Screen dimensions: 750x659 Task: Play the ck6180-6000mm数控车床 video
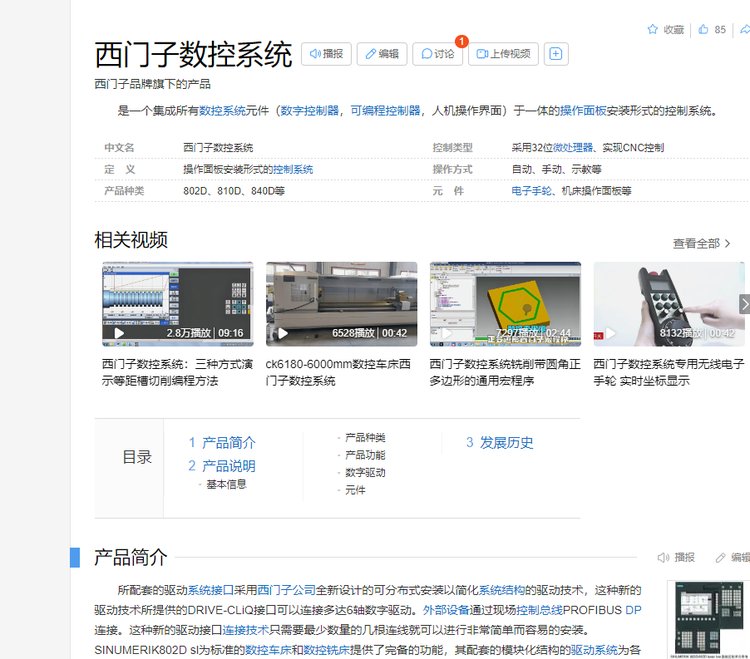pyautogui.click(x=341, y=304)
